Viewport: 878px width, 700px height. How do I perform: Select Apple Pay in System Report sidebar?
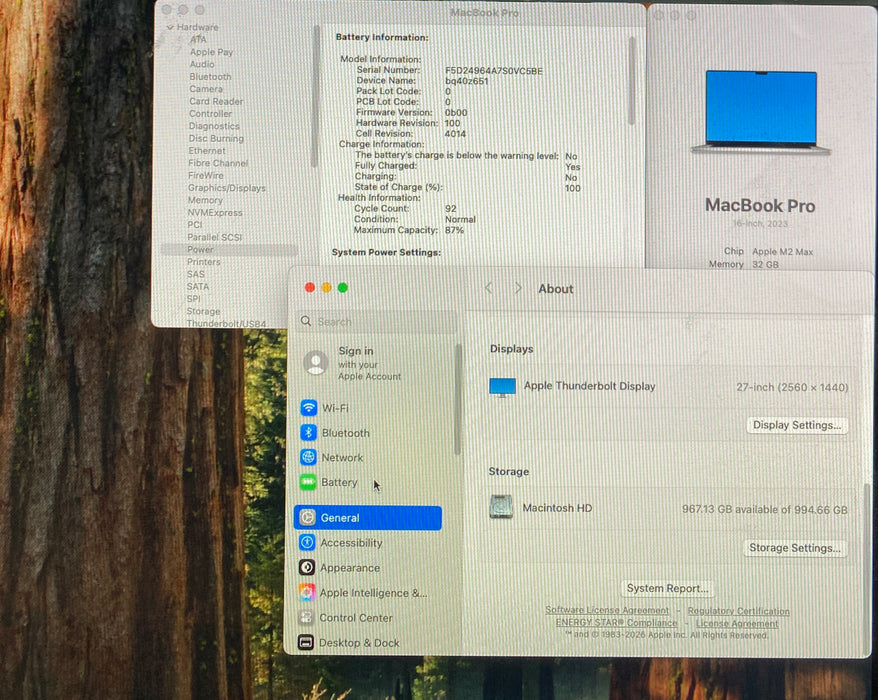tap(211, 52)
